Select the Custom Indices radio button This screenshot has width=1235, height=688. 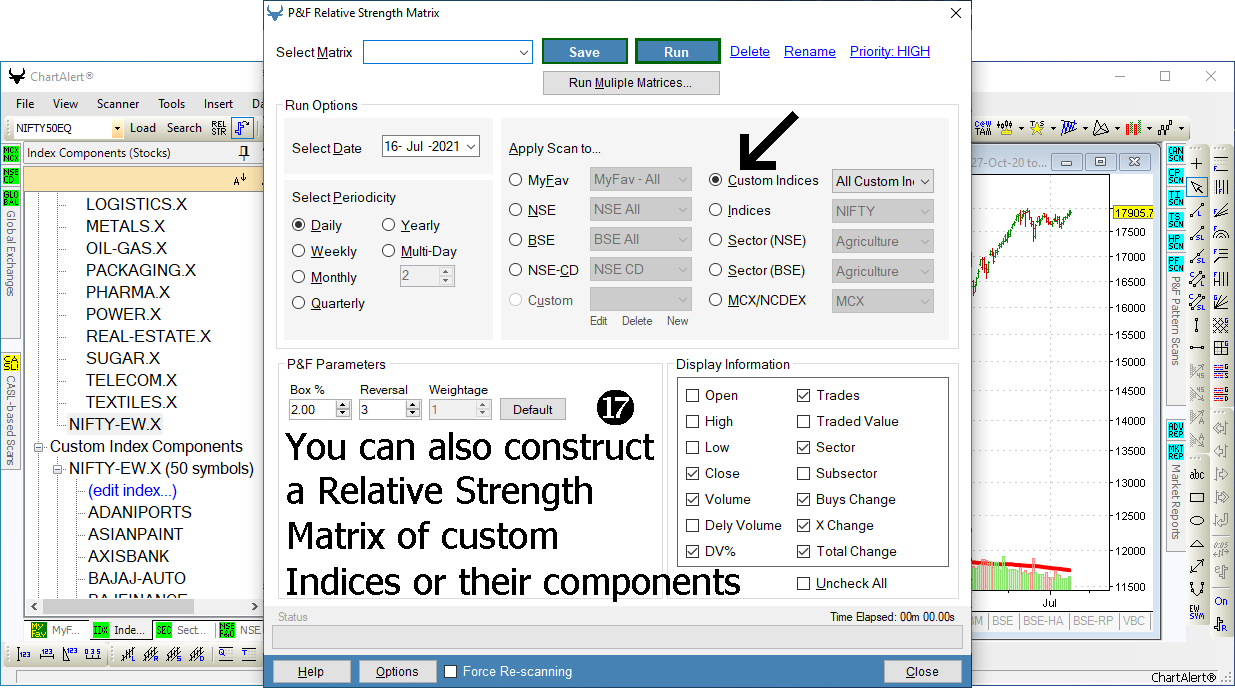click(x=715, y=180)
